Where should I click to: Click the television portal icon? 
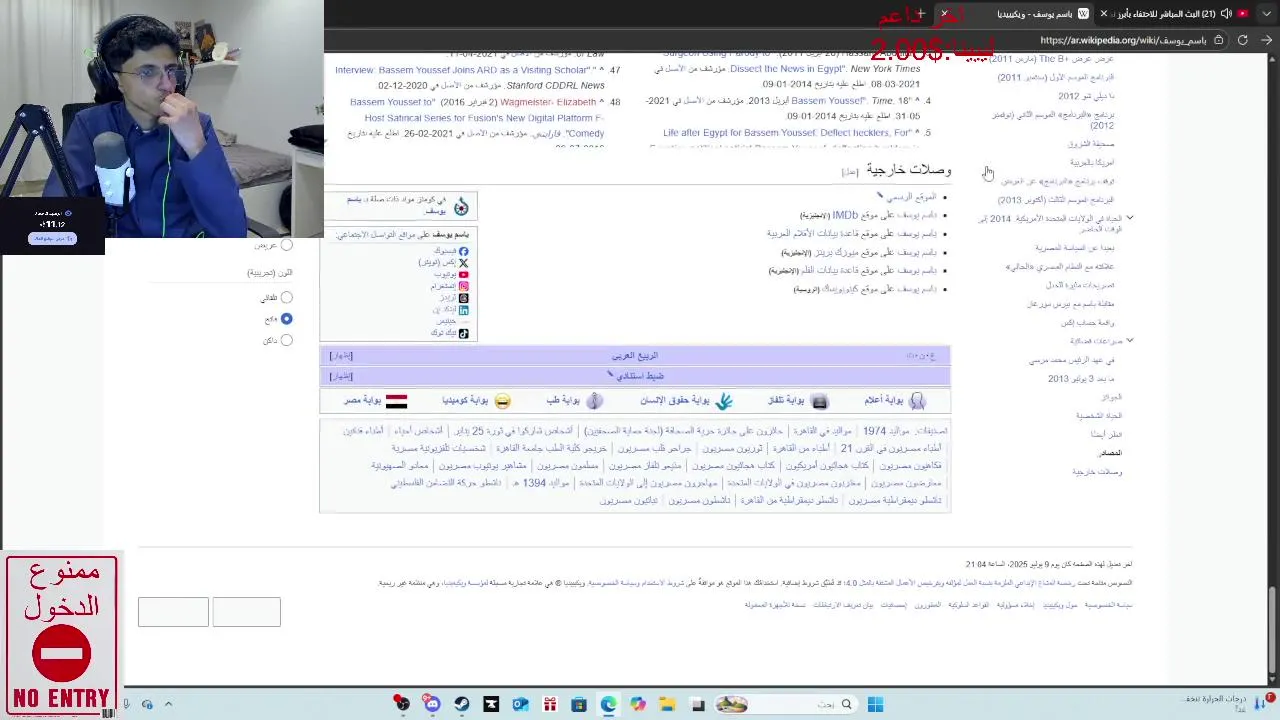pos(819,401)
